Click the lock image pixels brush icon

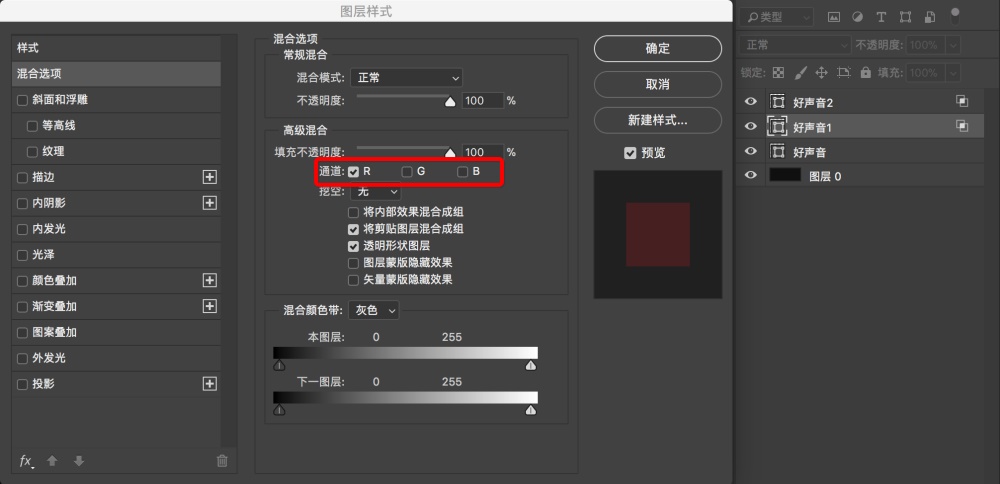pos(800,73)
